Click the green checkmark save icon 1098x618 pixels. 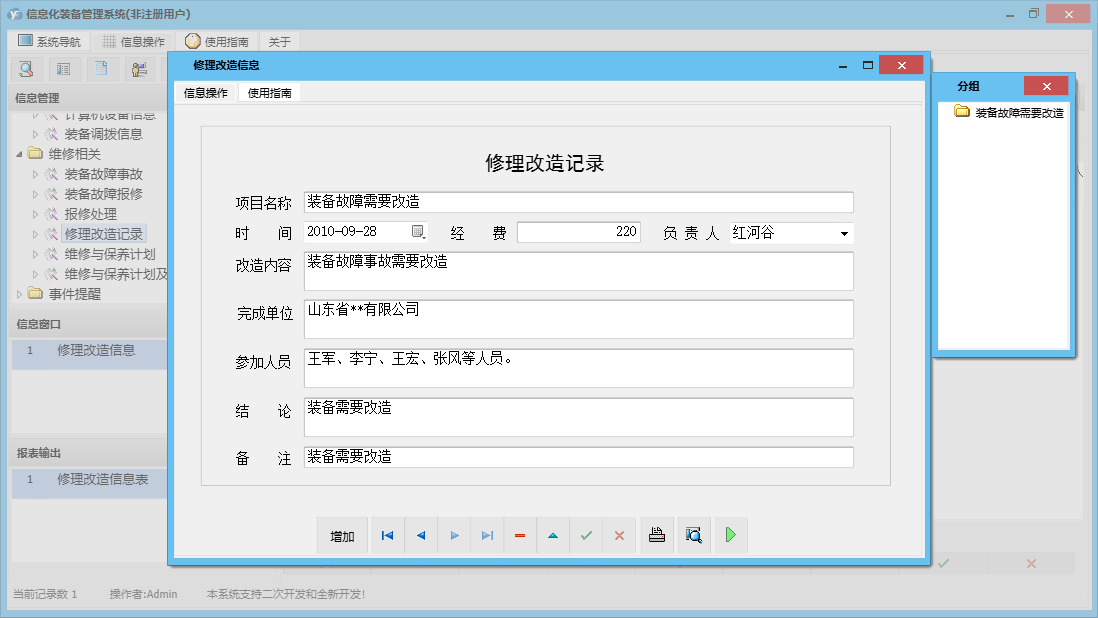point(586,536)
